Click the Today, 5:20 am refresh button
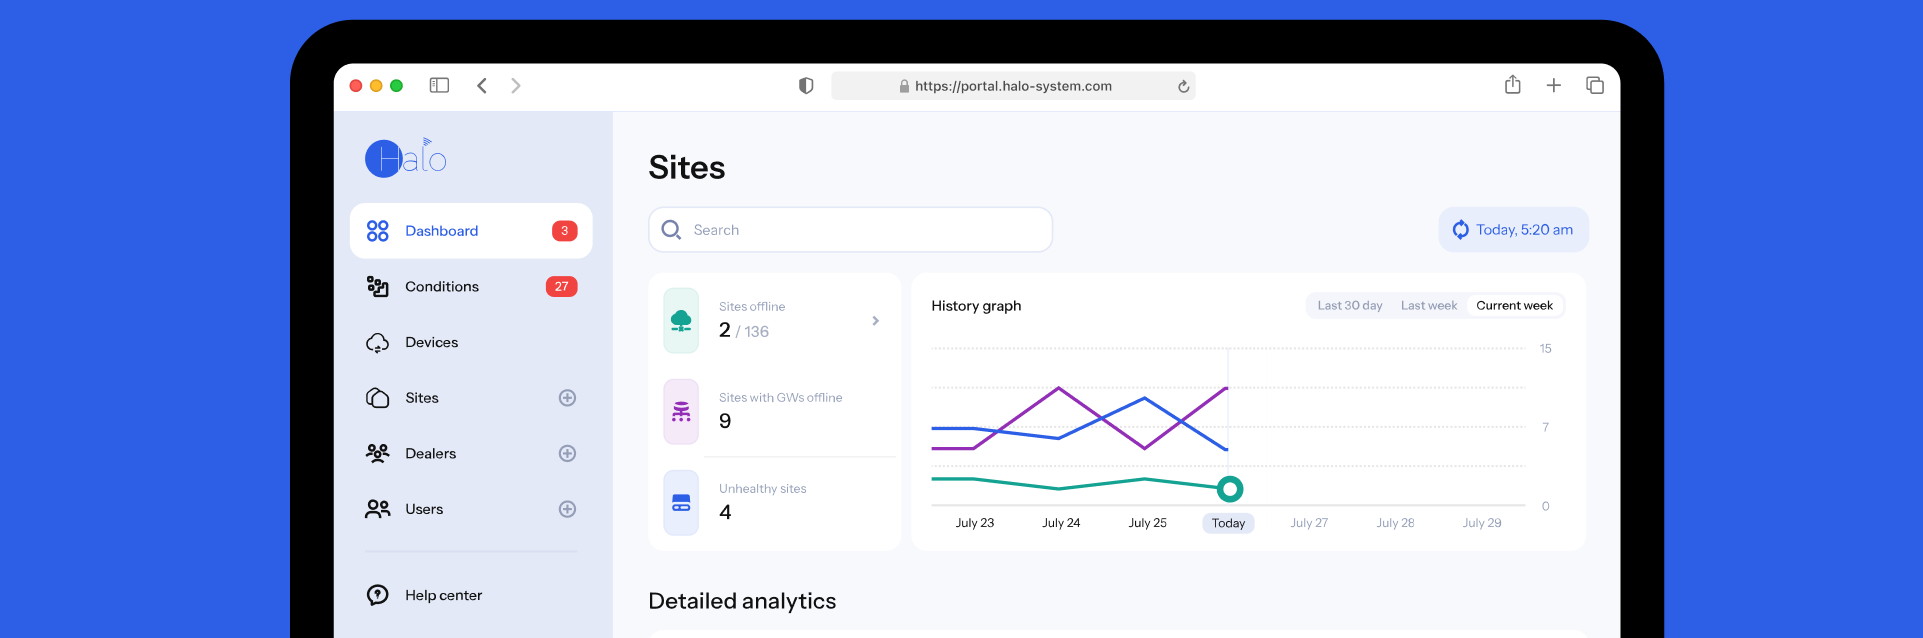 pyautogui.click(x=1513, y=230)
